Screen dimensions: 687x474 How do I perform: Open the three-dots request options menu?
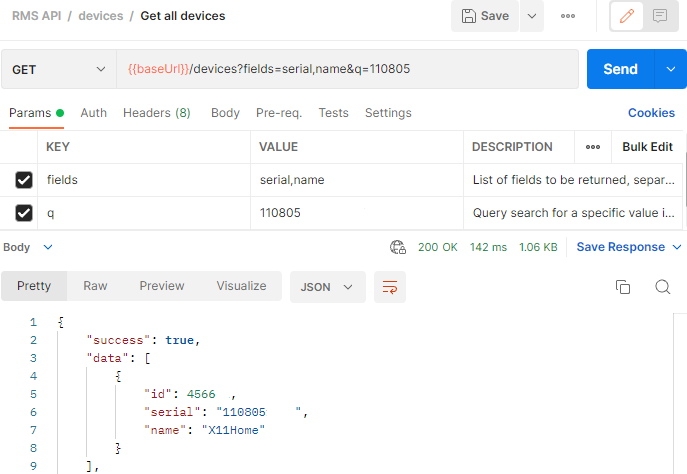point(568,16)
